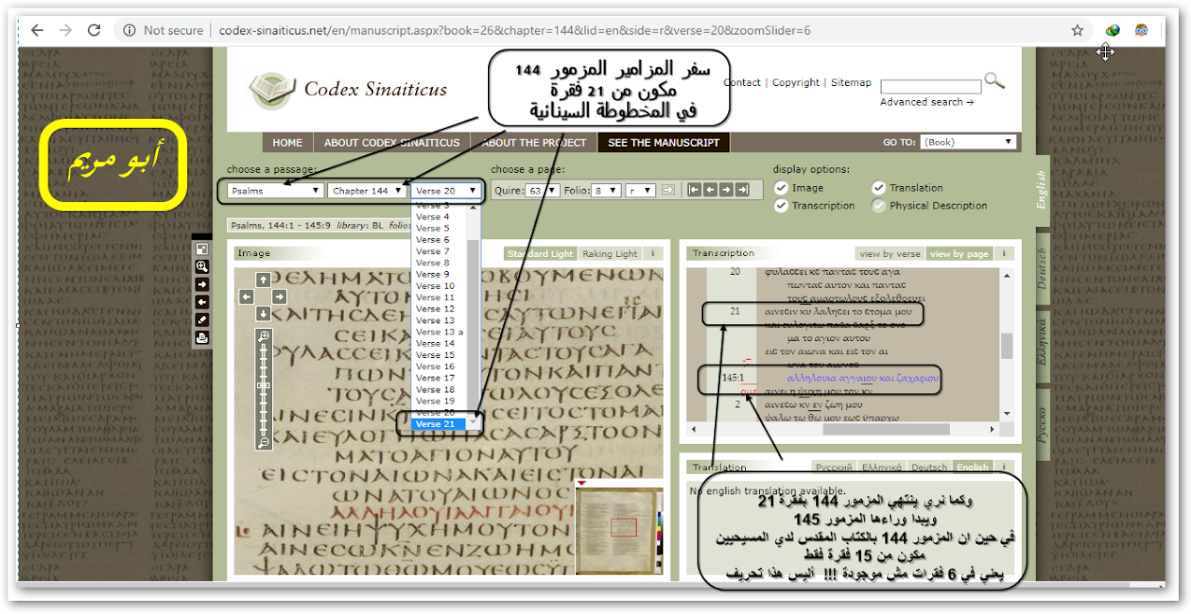Open the Folio 8 dropdown
Viewport: 1191px width, 614px height.
click(607, 191)
